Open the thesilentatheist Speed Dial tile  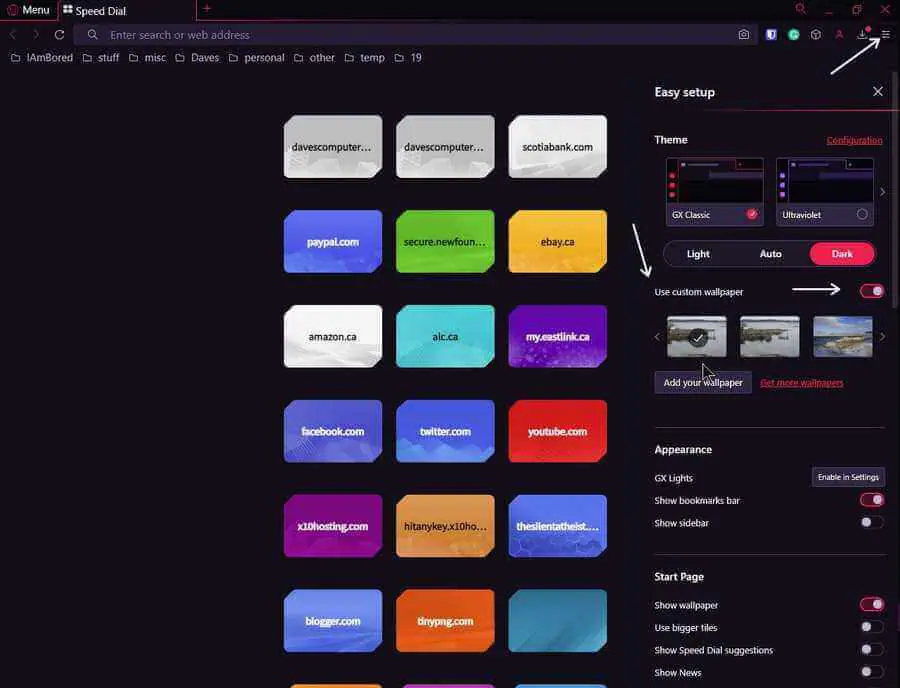[557, 526]
